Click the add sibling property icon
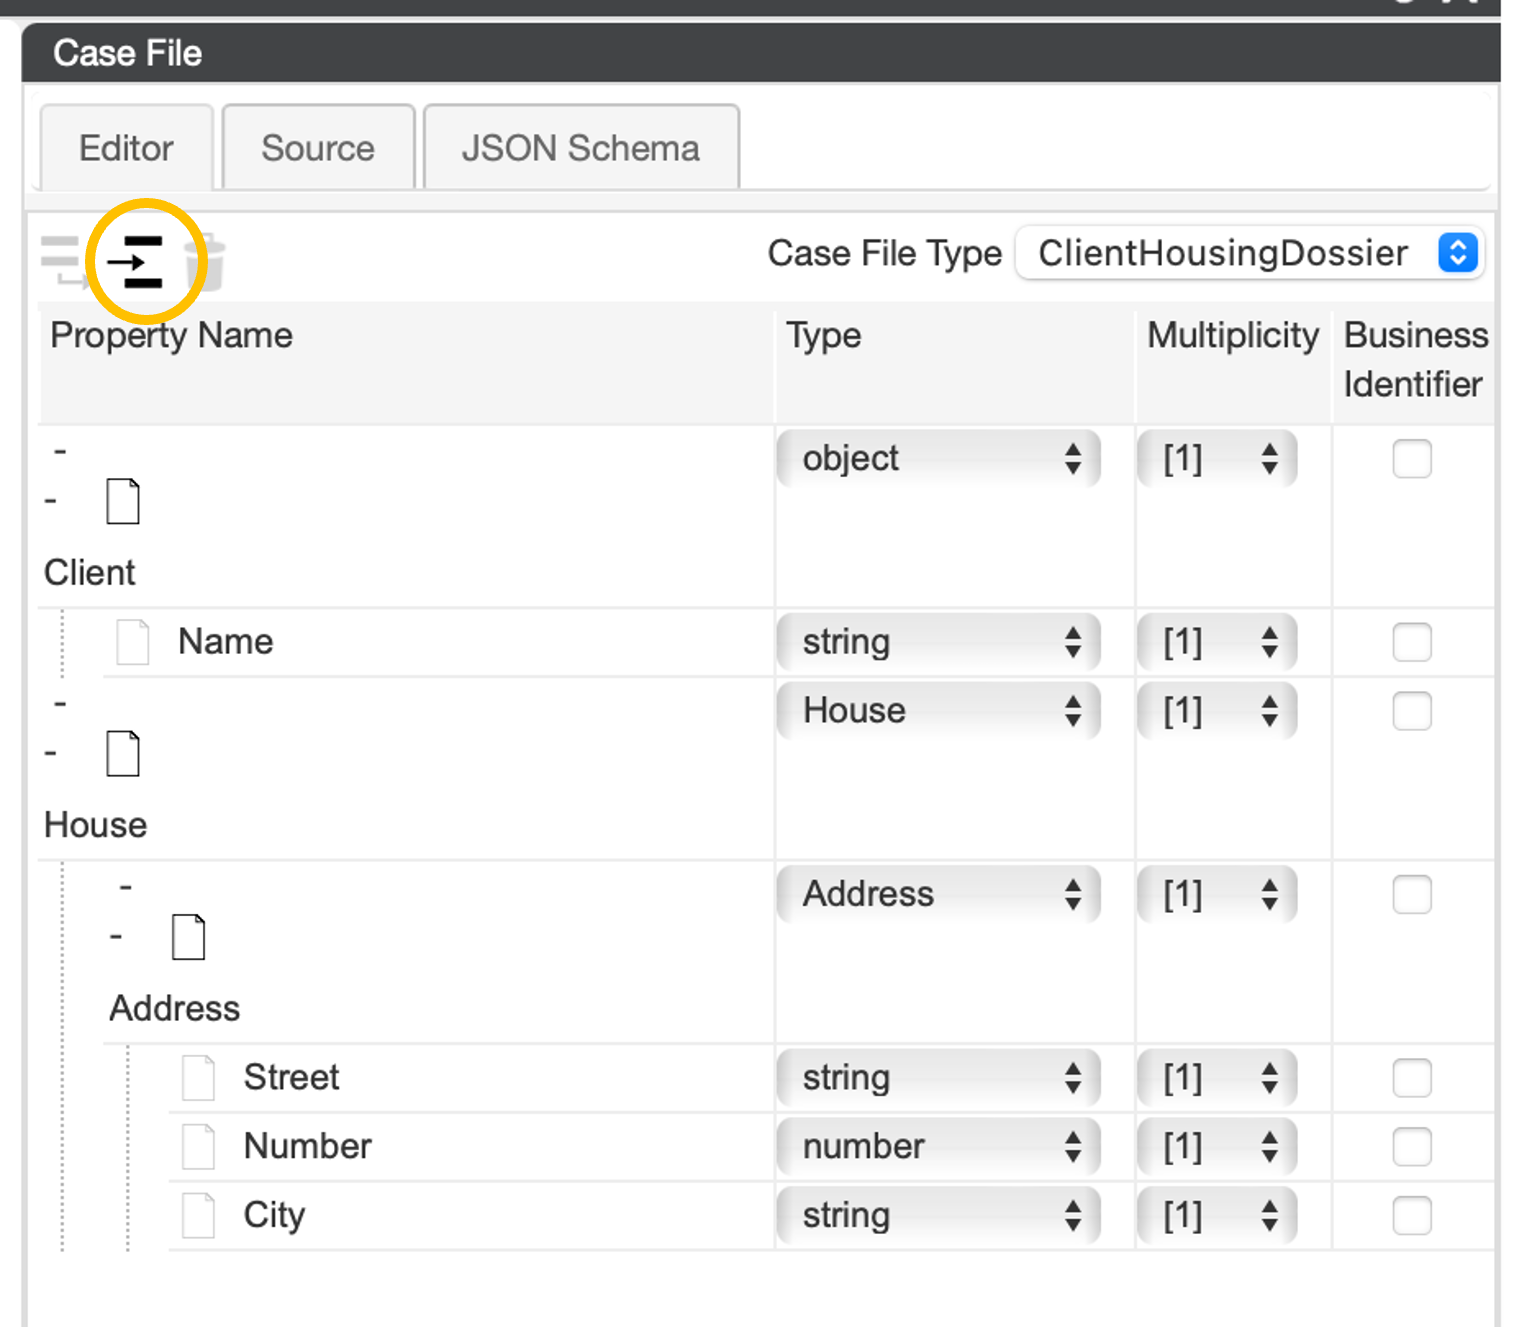This screenshot has height=1329, width=1517. point(62,260)
